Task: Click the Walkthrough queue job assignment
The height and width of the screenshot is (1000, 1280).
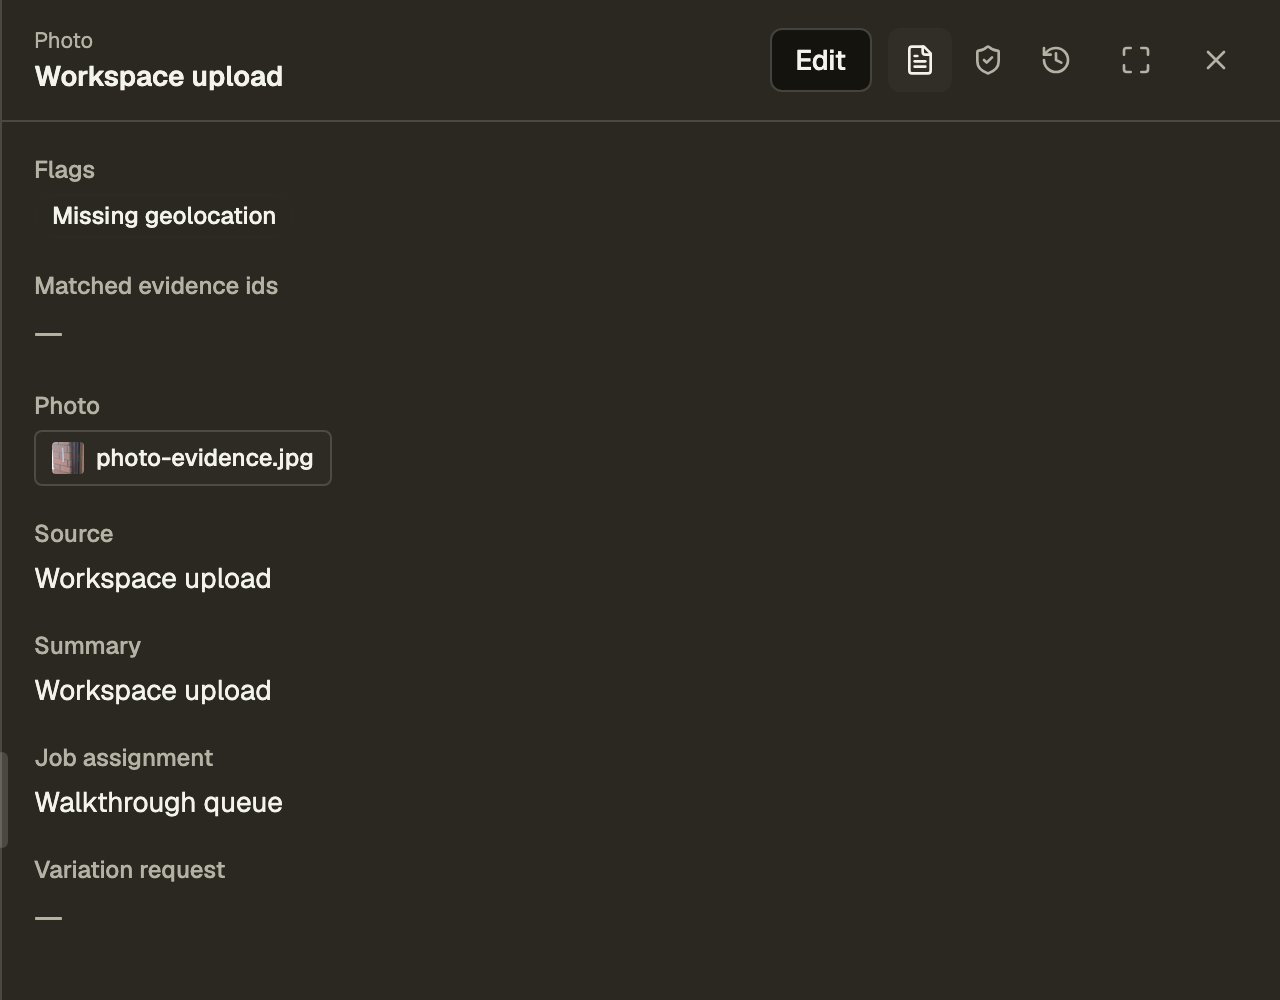Action: [x=159, y=802]
